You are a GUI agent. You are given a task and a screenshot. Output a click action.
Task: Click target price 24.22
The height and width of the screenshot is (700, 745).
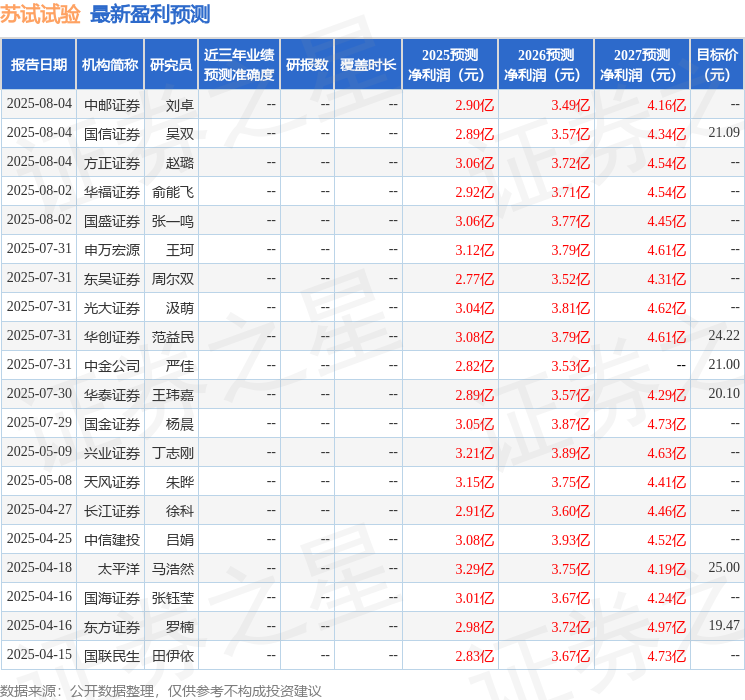[724, 336]
